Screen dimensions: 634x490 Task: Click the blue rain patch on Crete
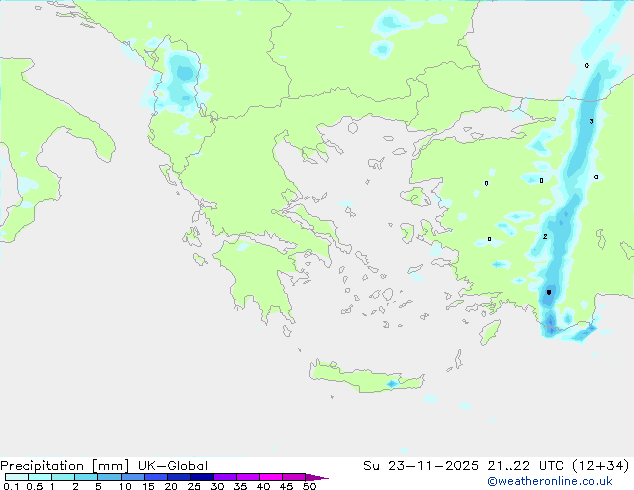(392, 383)
